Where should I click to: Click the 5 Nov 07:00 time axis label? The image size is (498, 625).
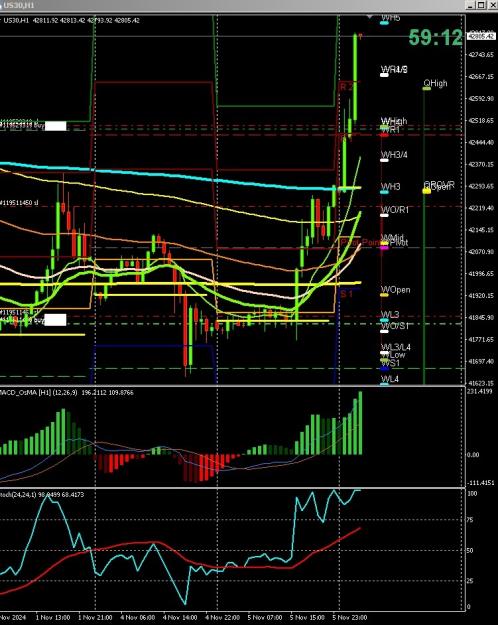click(265, 617)
